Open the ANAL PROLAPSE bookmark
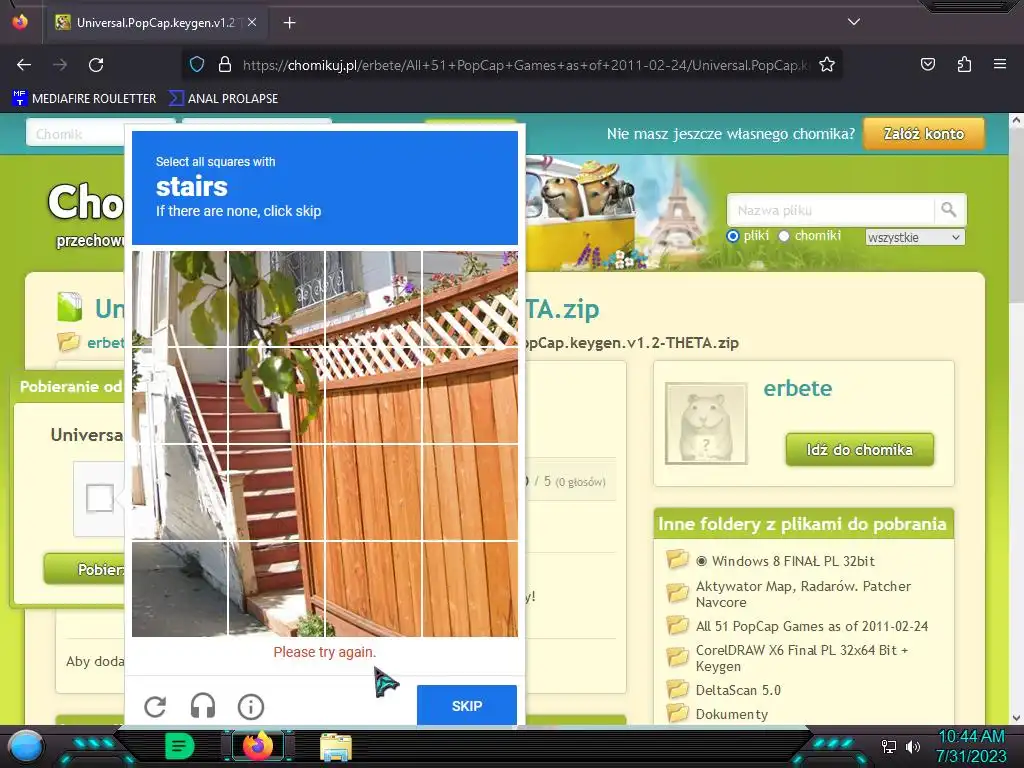1024x768 pixels. [x=223, y=99]
